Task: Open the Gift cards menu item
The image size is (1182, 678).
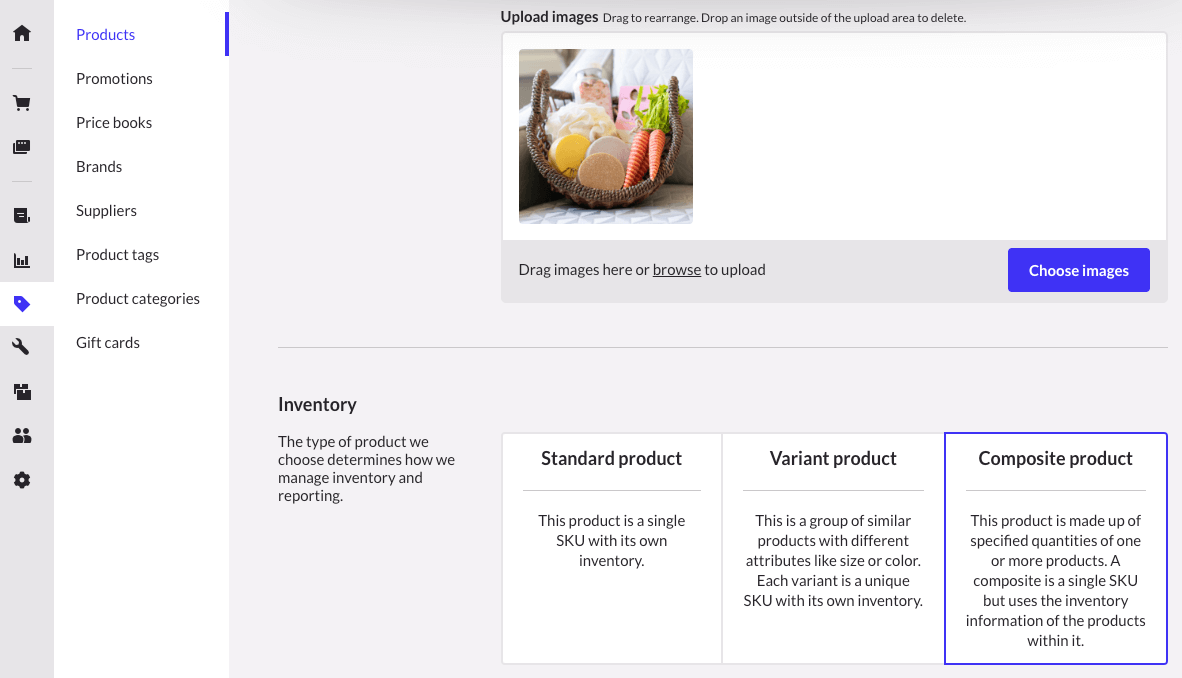Action: click(108, 343)
